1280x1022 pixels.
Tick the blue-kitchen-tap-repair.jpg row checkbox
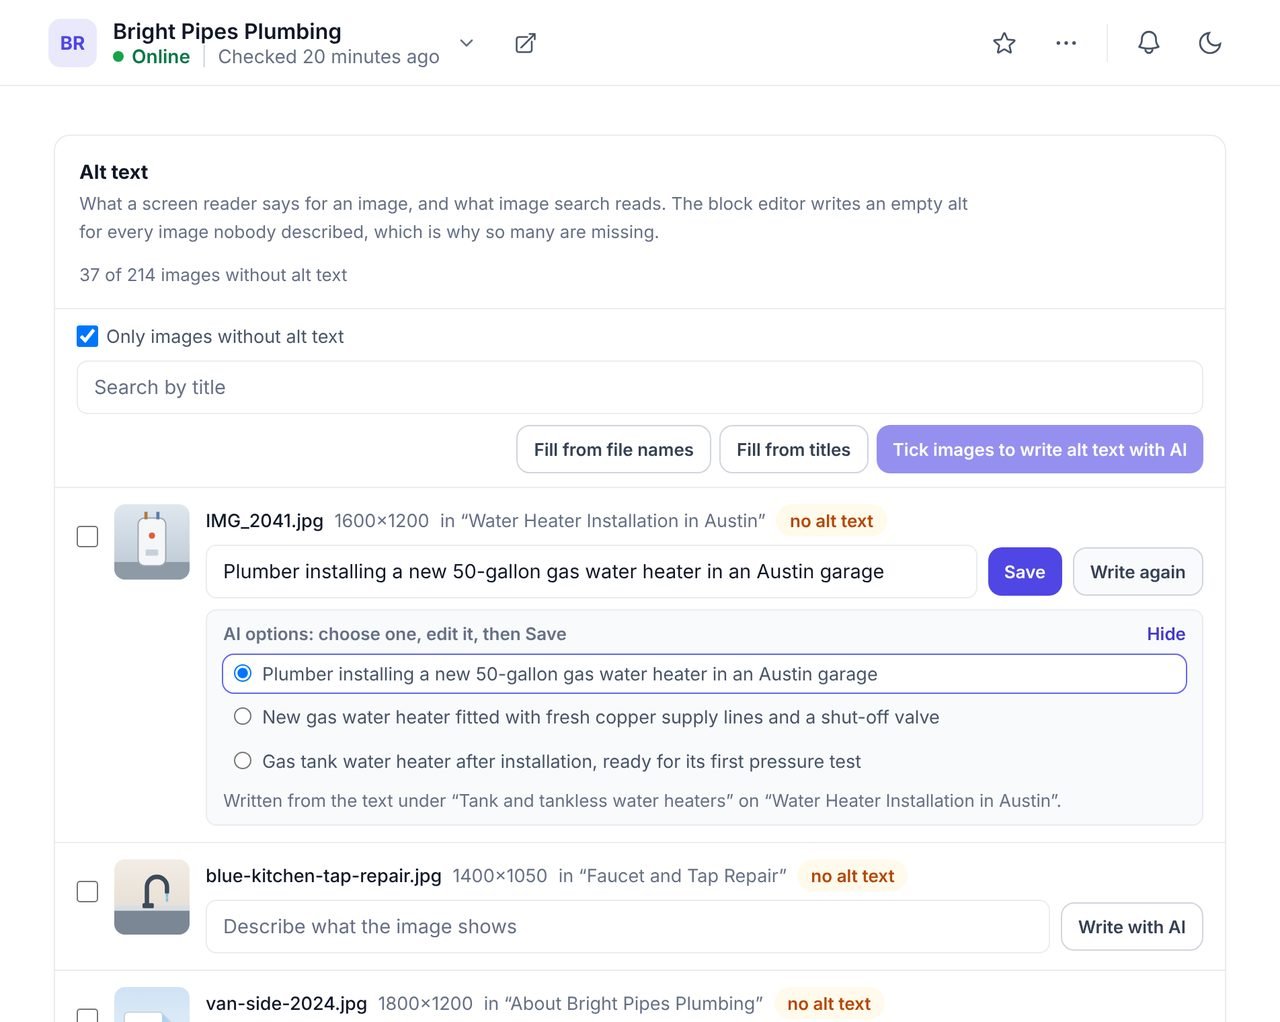(88, 891)
